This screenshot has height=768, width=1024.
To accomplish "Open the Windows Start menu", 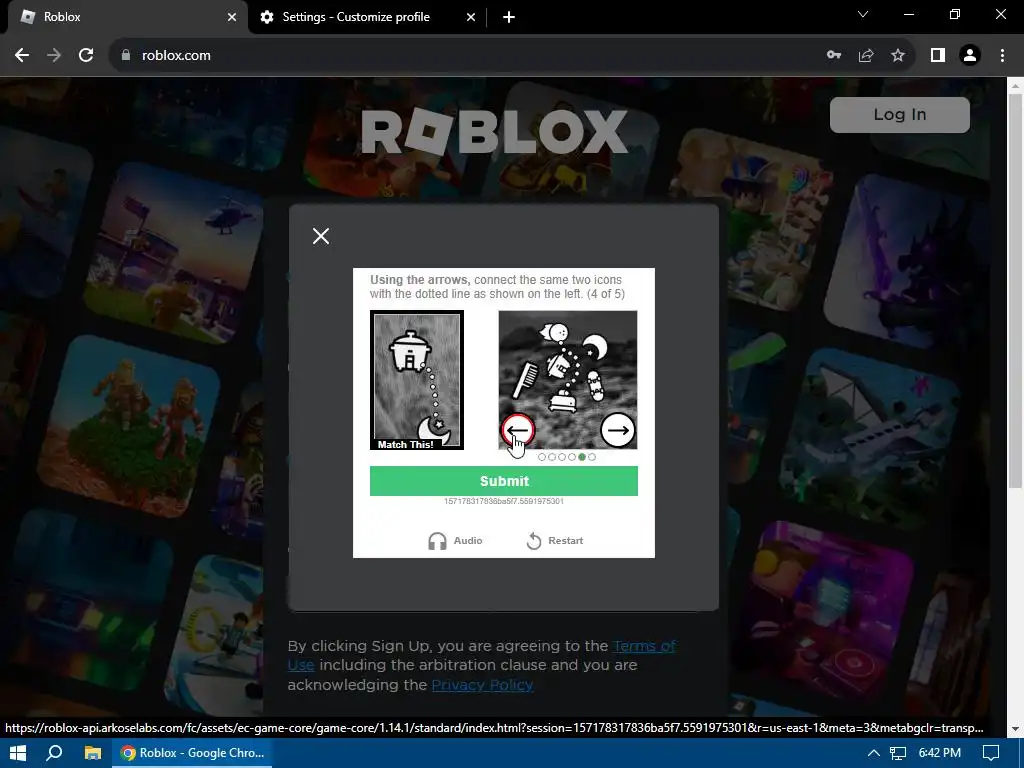I will tap(18, 753).
